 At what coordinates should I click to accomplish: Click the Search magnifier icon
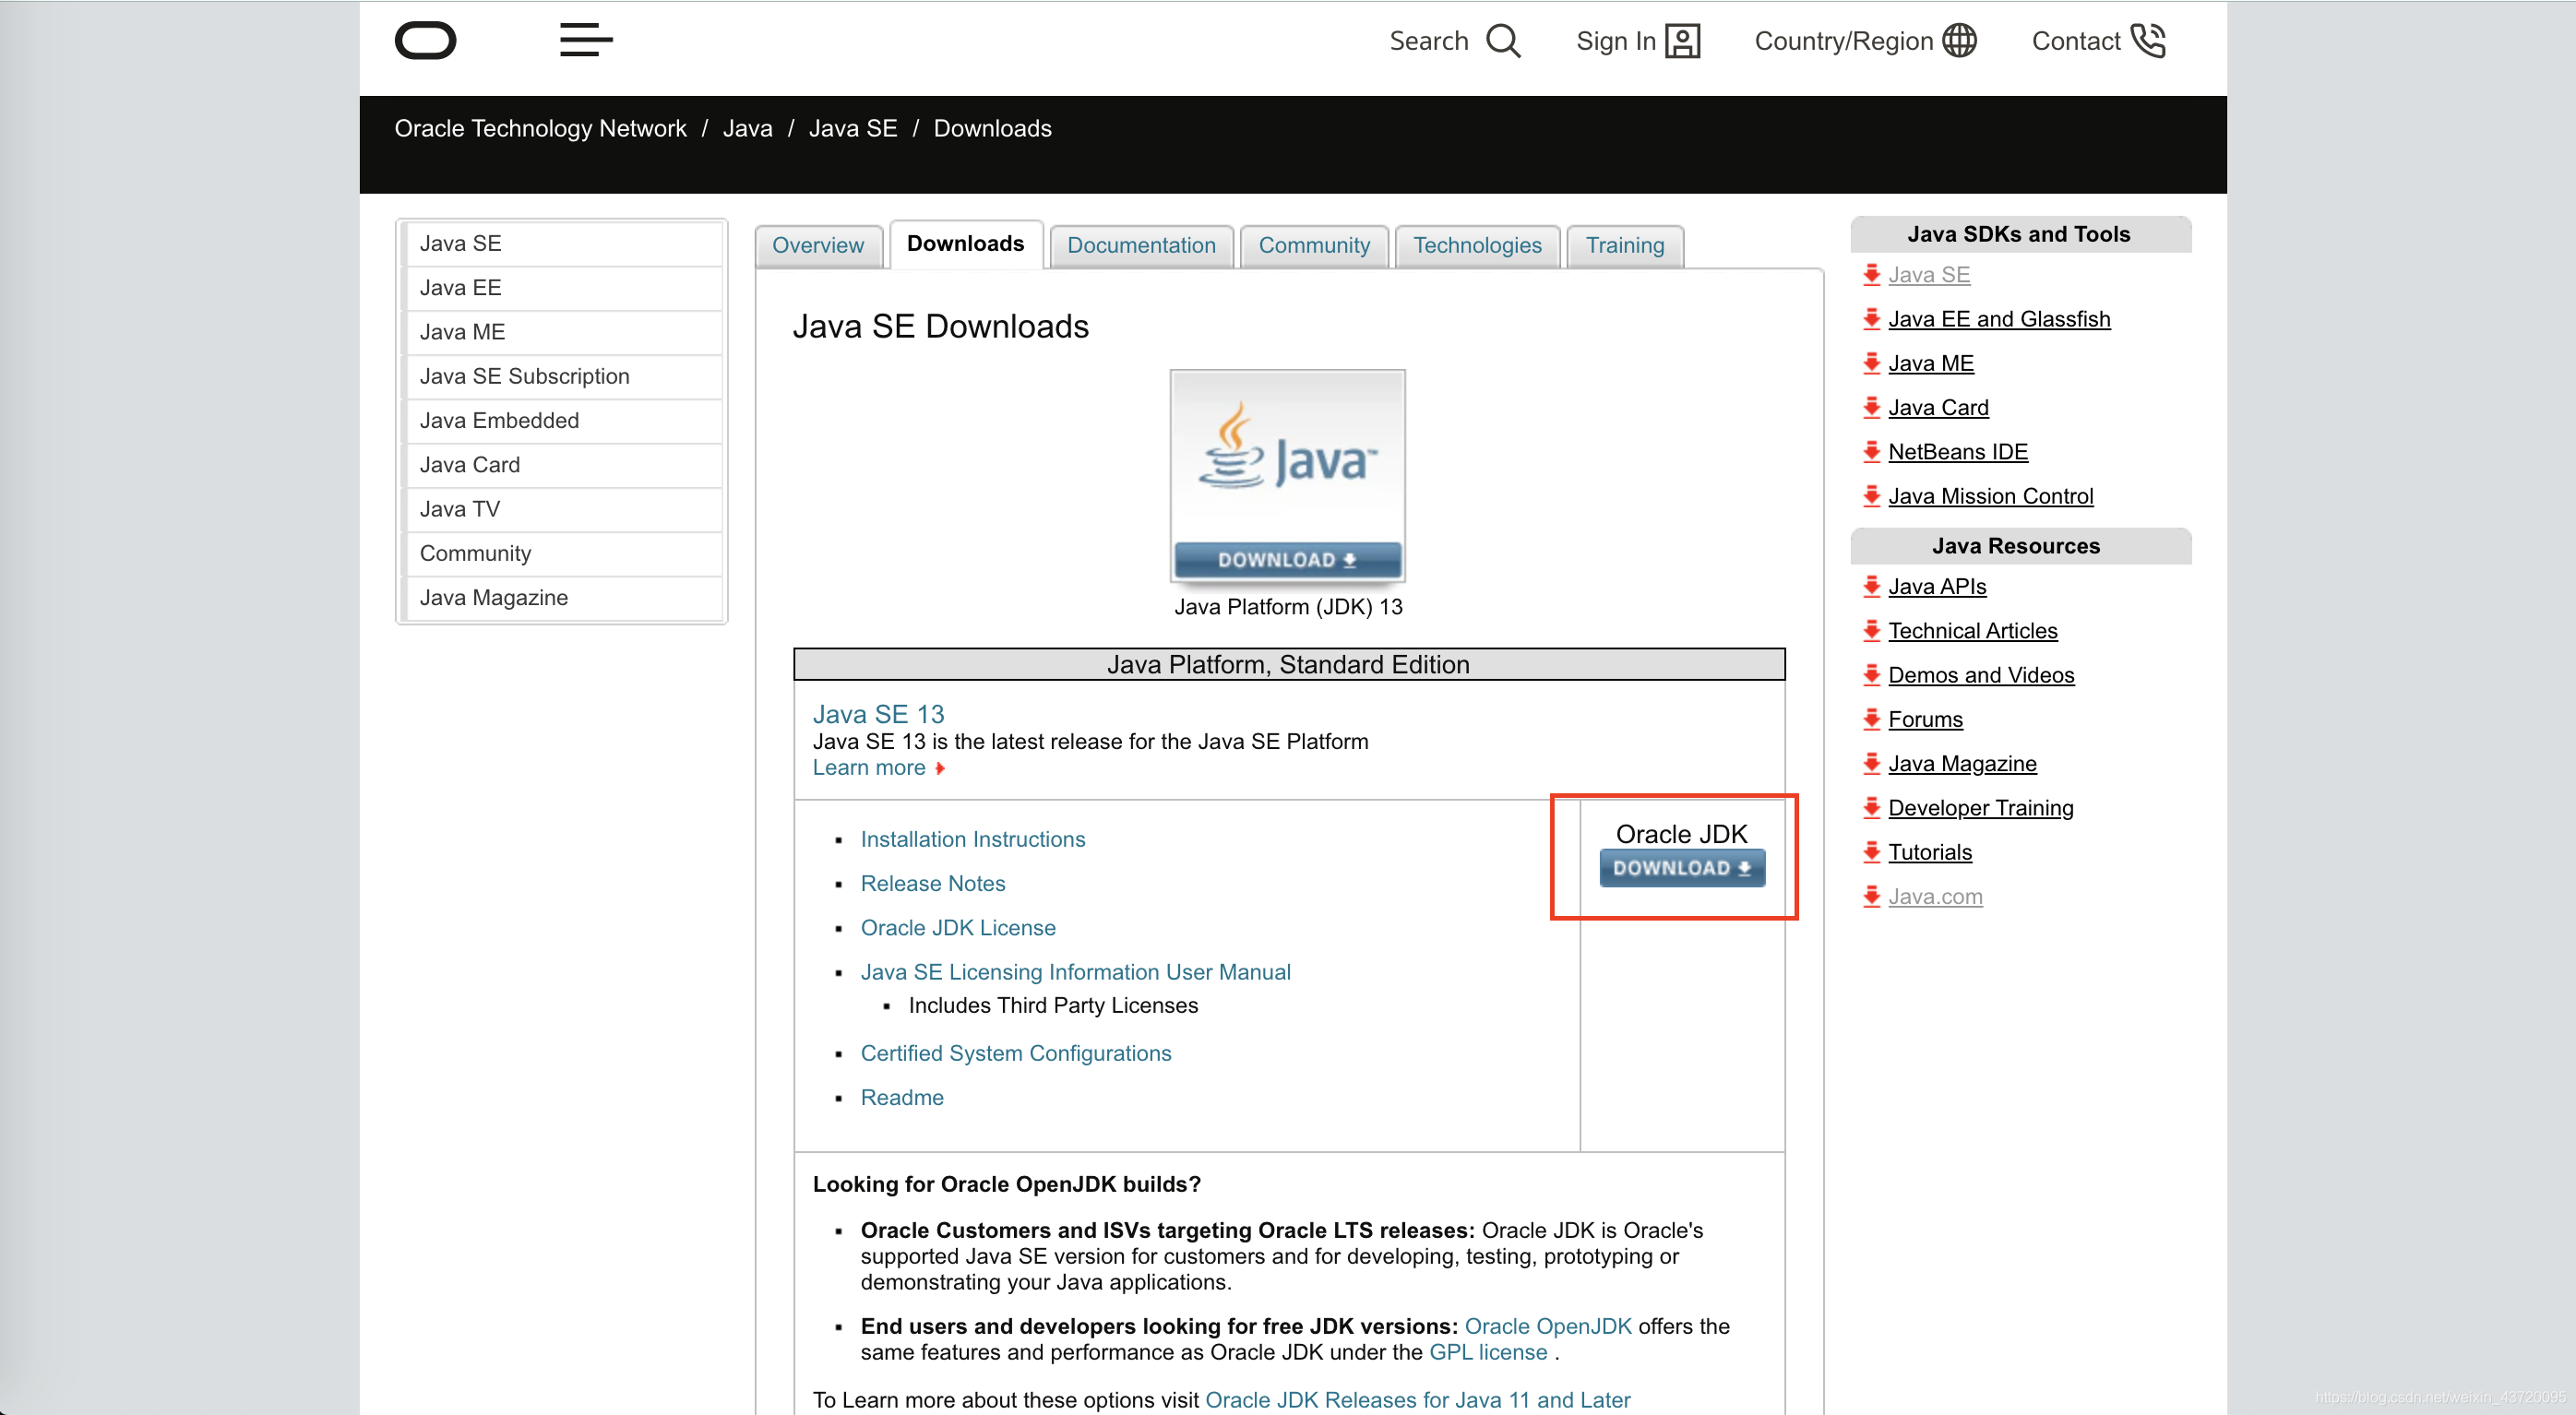coord(1502,41)
